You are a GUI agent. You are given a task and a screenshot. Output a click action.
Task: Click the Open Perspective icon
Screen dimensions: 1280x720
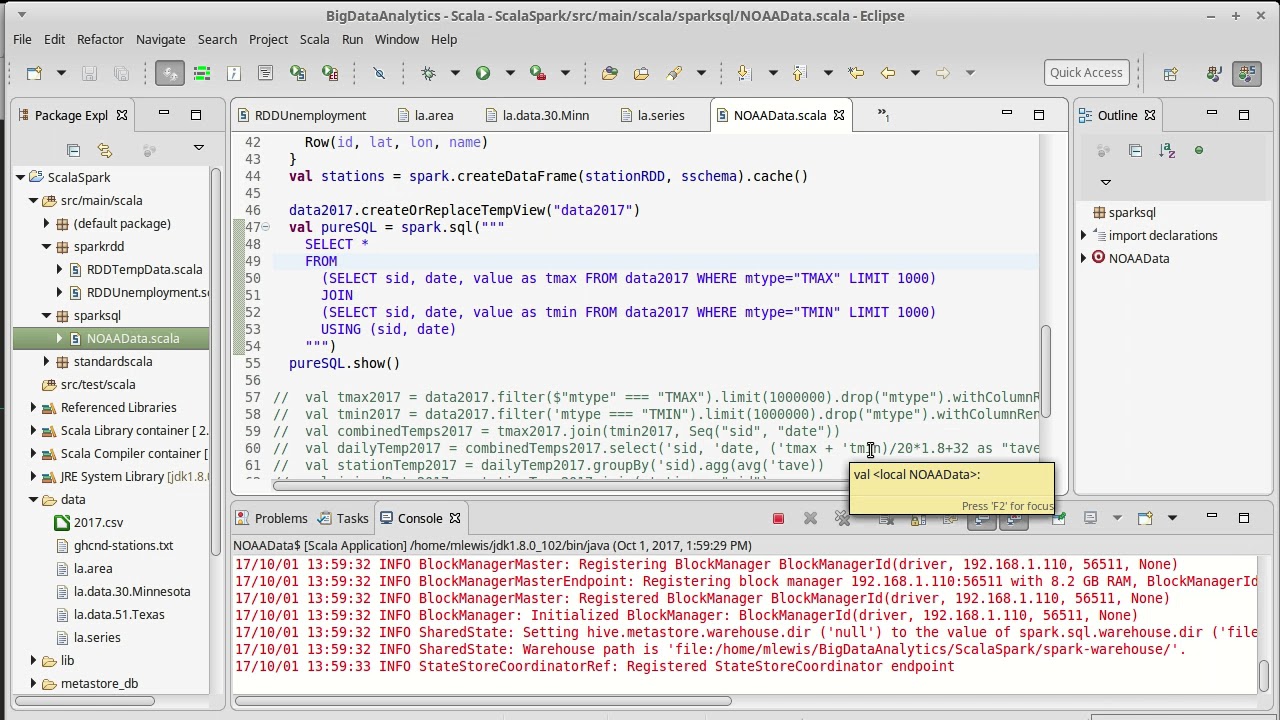(1170, 73)
